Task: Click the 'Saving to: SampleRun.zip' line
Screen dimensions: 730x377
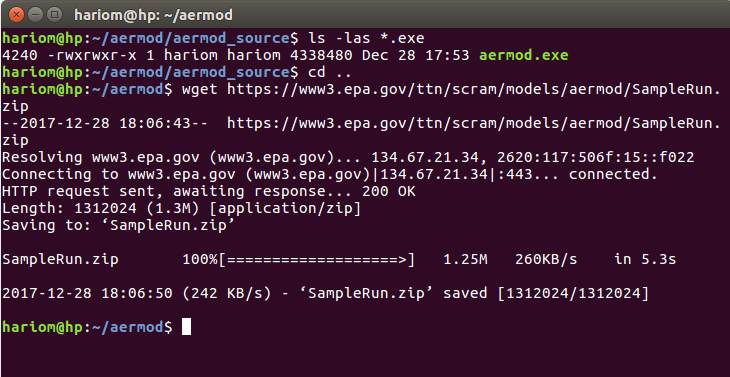Action: pyautogui.click(x=118, y=225)
